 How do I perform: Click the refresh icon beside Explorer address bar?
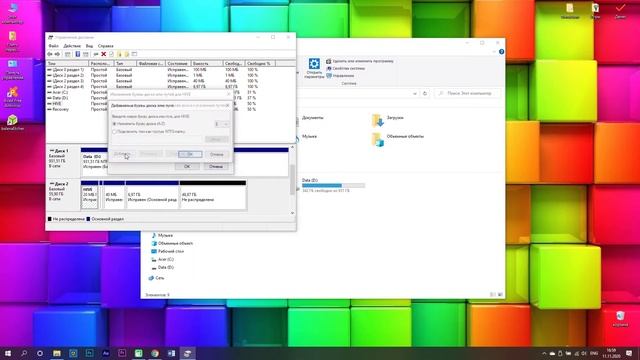pyautogui.click(x=425, y=93)
